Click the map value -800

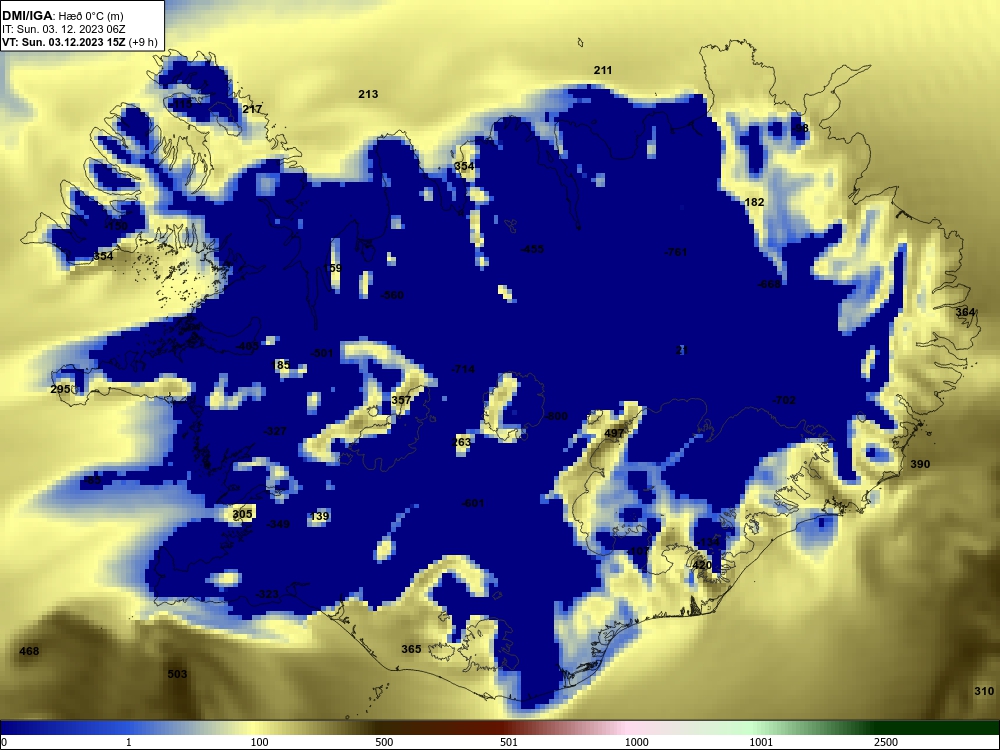pos(555,416)
